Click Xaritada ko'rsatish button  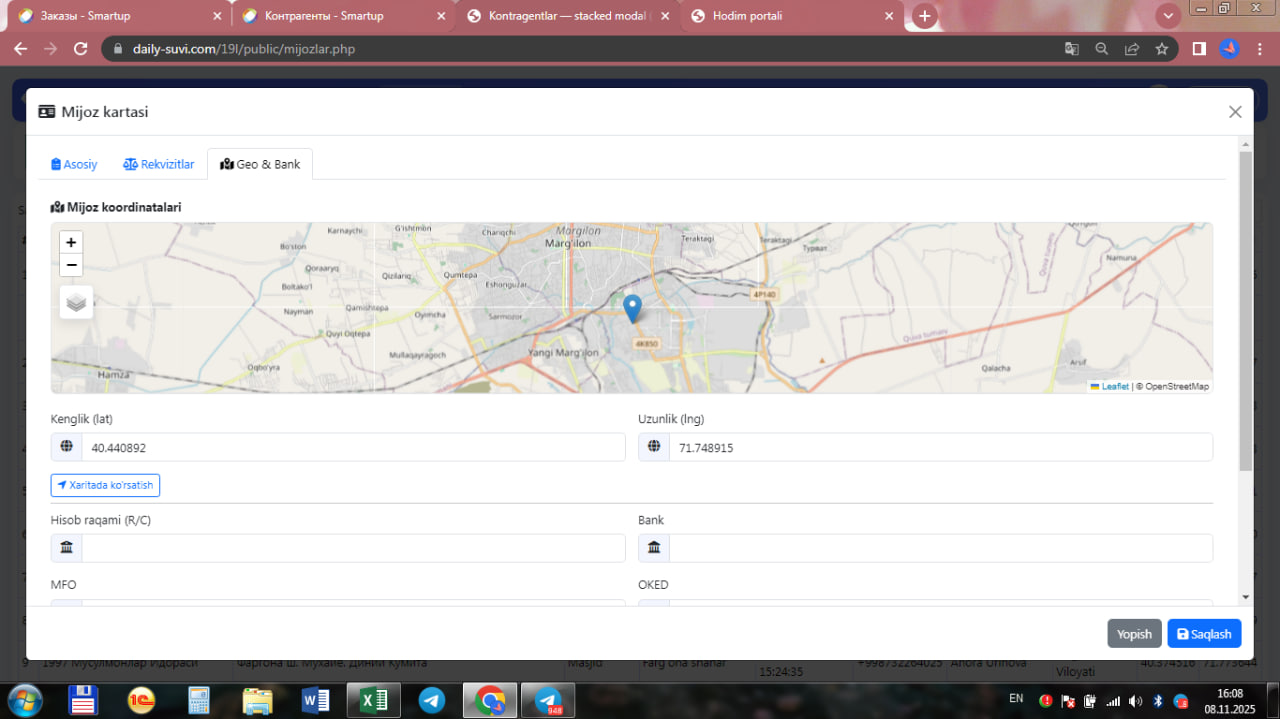[105, 485]
